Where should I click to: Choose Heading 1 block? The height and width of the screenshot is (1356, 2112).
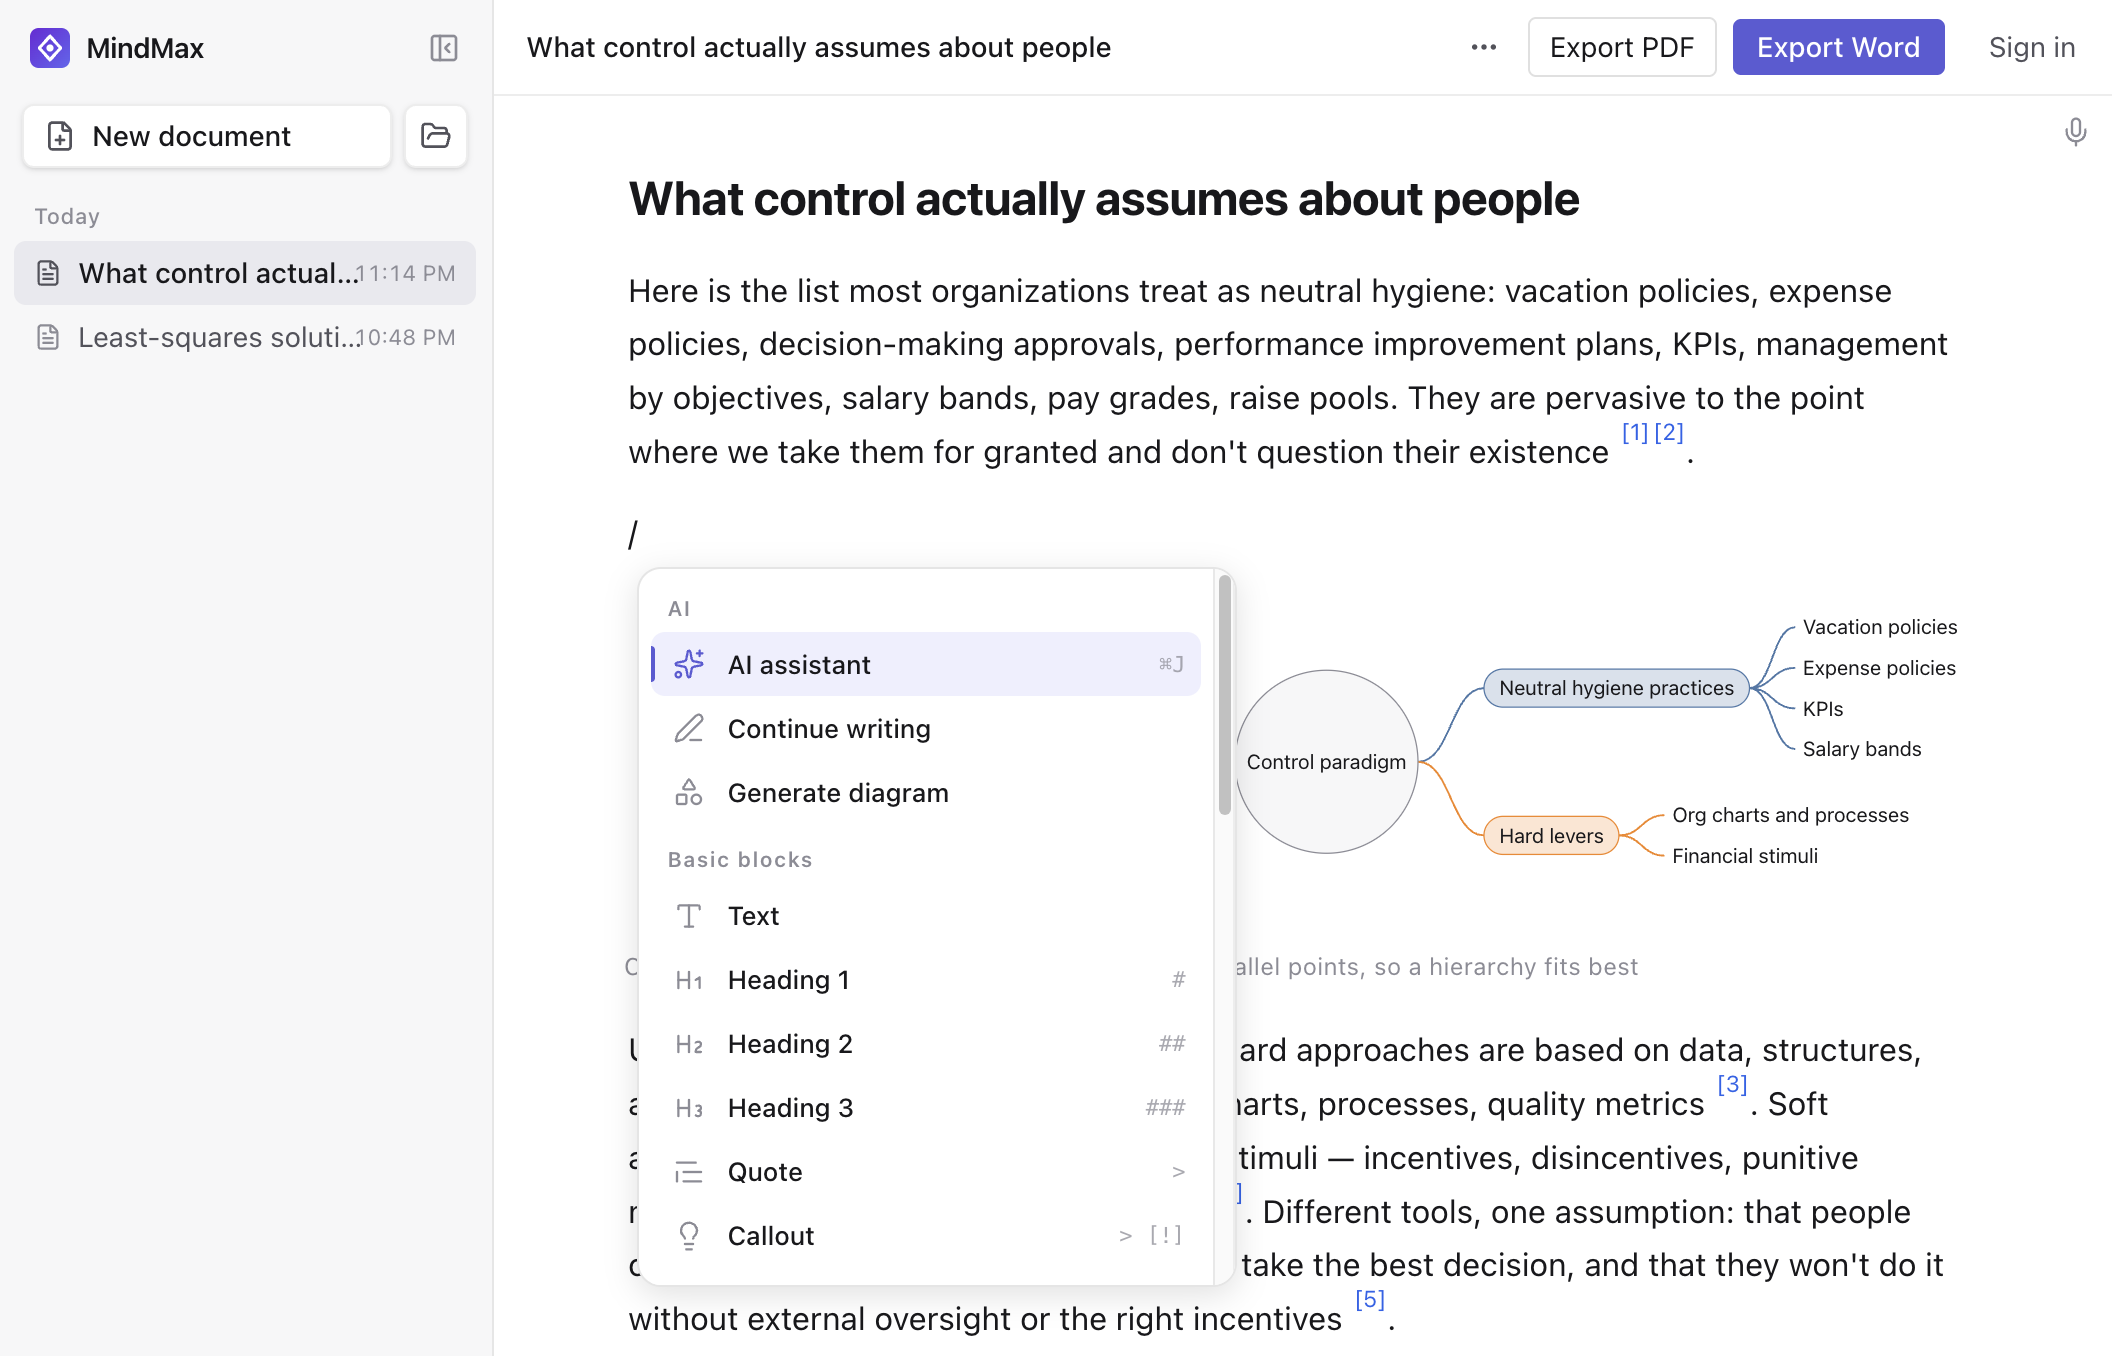click(x=925, y=979)
